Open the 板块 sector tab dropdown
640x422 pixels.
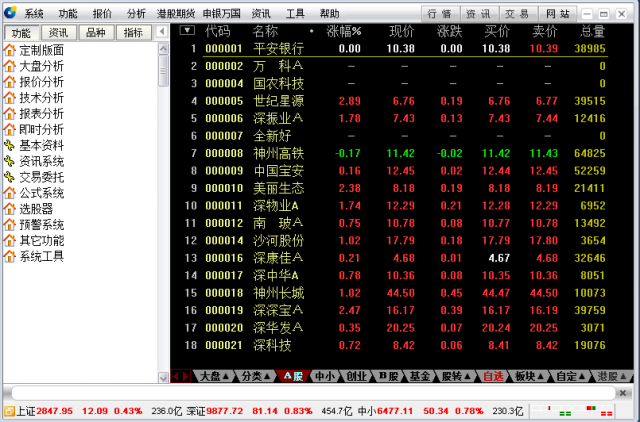click(x=529, y=376)
